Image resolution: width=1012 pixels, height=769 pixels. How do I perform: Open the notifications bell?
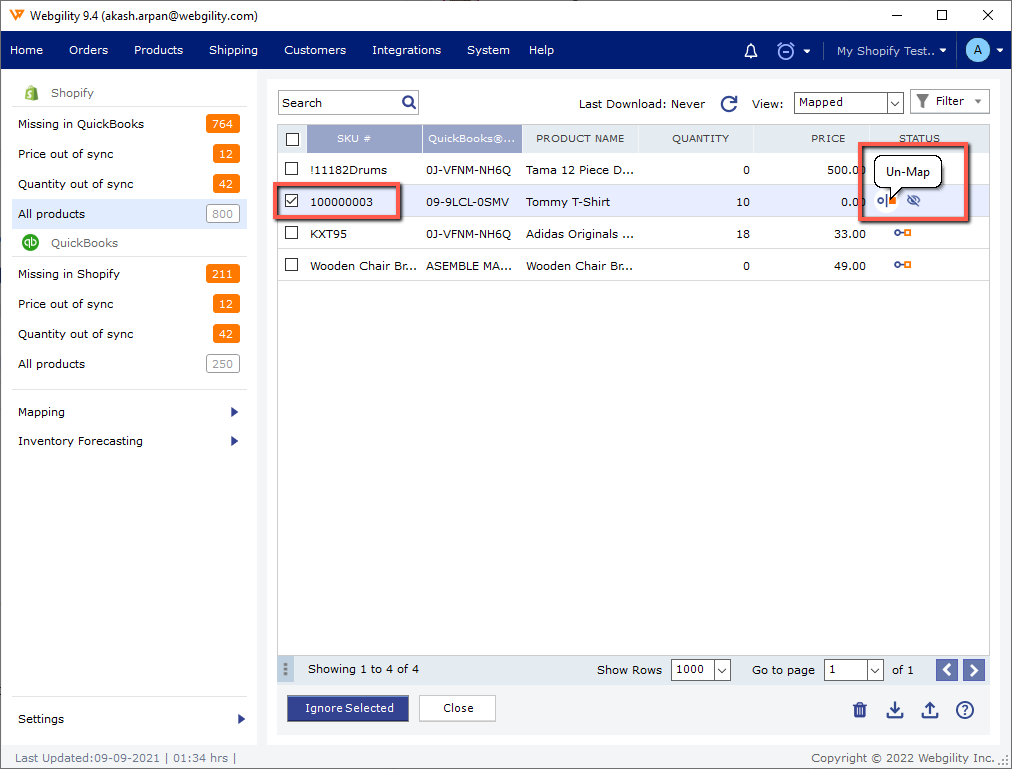(x=751, y=50)
